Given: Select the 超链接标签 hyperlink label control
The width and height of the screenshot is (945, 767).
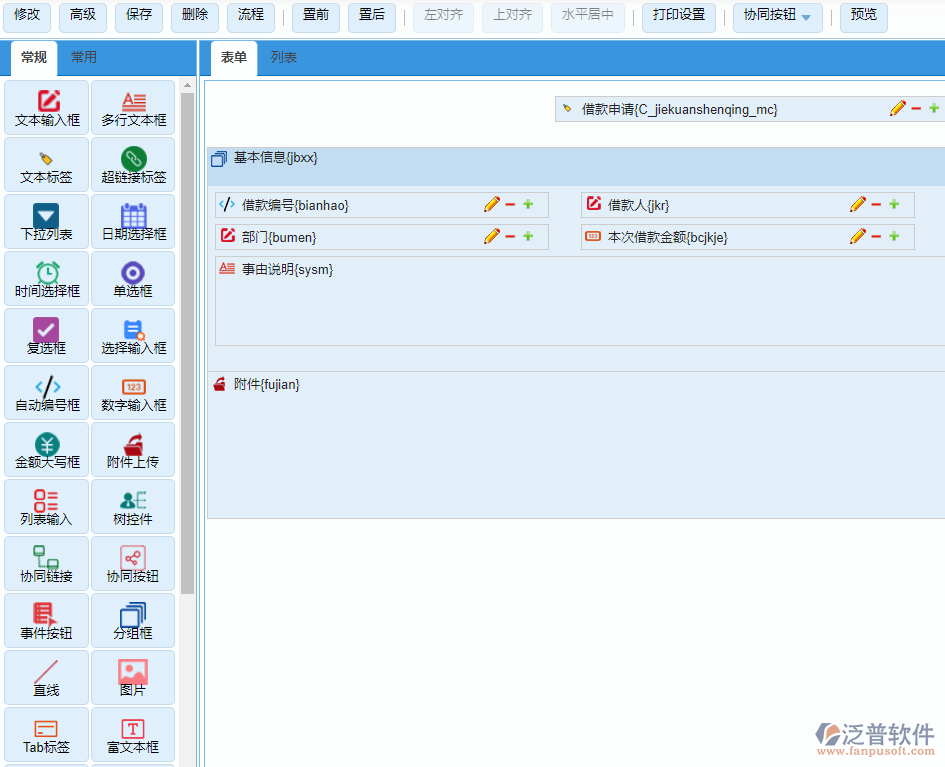Looking at the screenshot, I should pos(133,165).
